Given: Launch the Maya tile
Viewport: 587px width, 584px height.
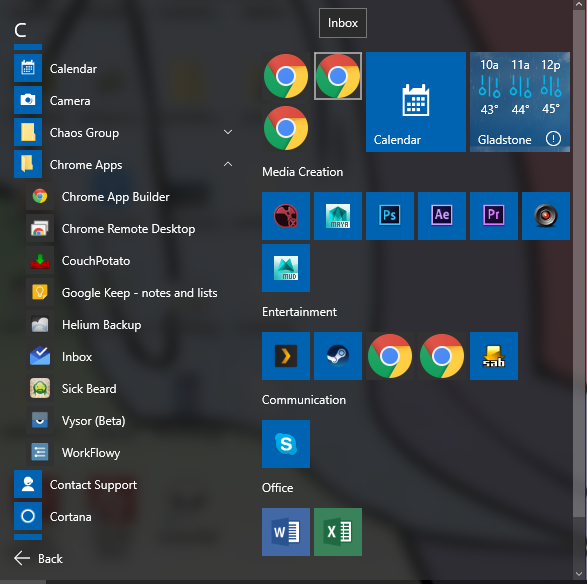Looking at the screenshot, I should pos(338,216).
